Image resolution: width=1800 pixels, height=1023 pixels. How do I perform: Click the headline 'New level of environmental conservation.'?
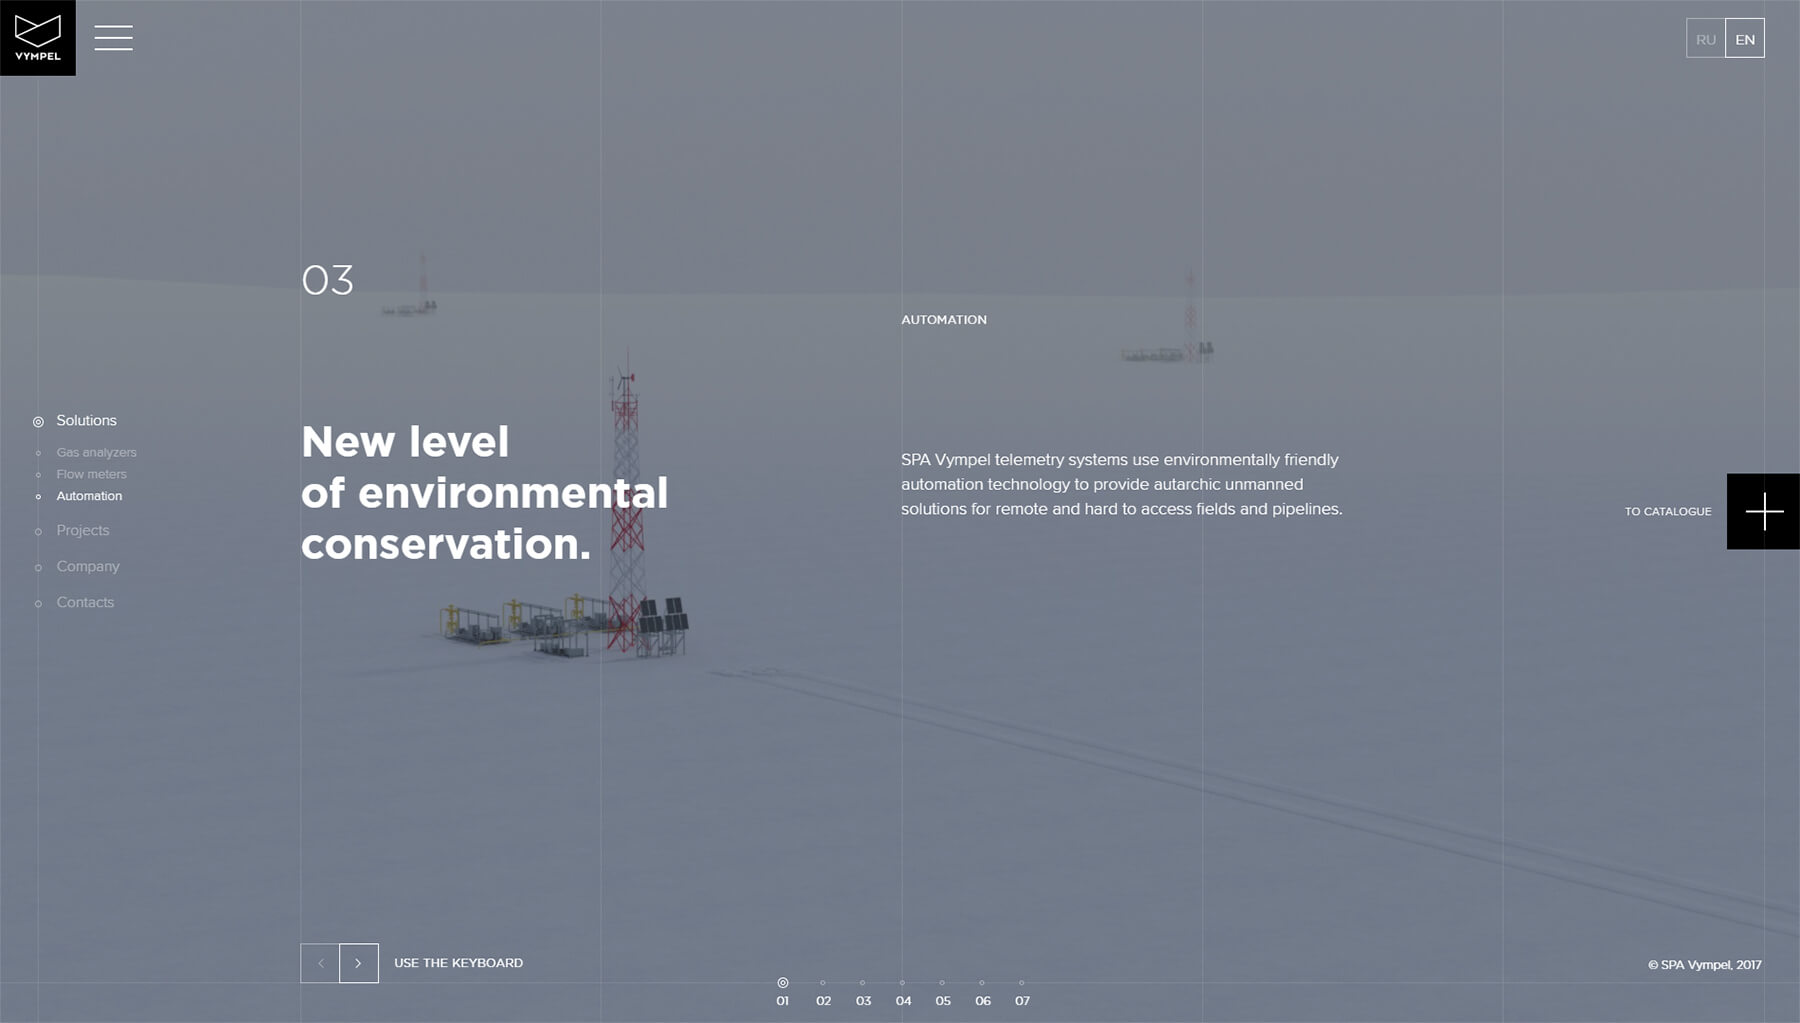click(485, 493)
